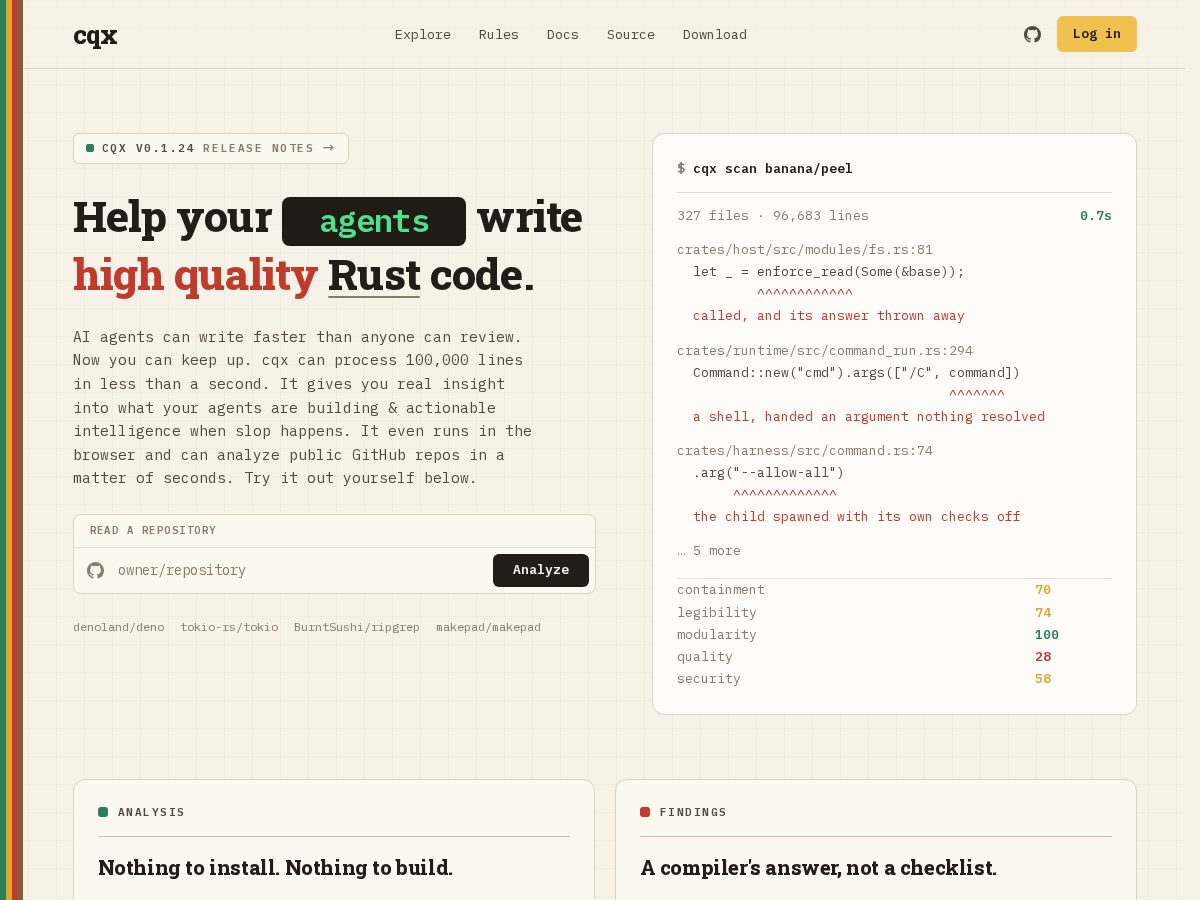Choose the denoland/deno example repo
The image size is (1200, 900).
click(118, 627)
